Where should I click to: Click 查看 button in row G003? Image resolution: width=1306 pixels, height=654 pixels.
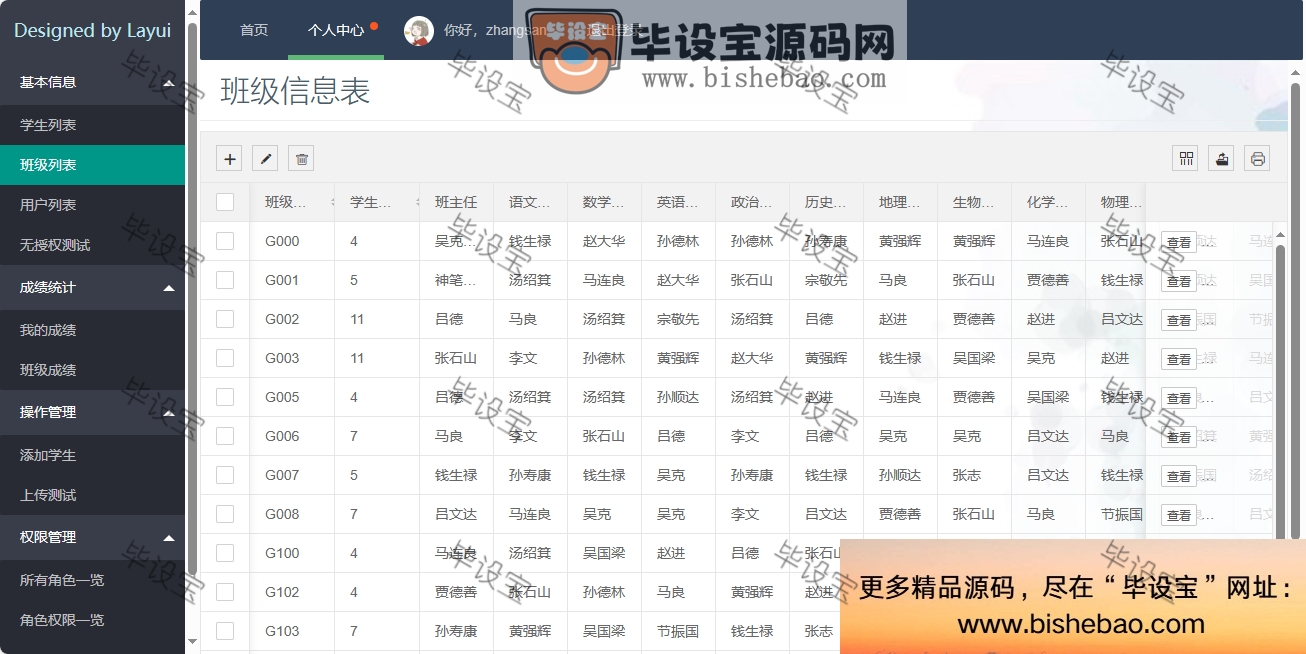click(1179, 359)
